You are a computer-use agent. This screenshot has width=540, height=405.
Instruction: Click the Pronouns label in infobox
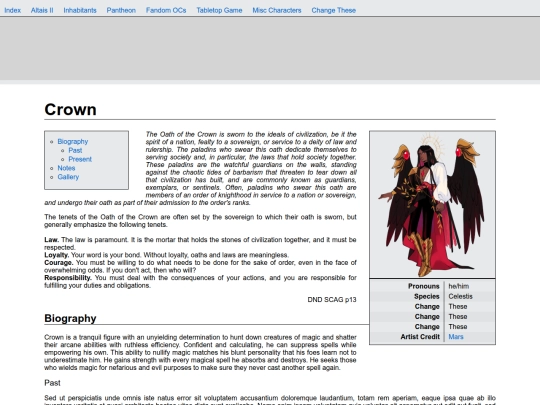pyautogui.click(x=424, y=286)
